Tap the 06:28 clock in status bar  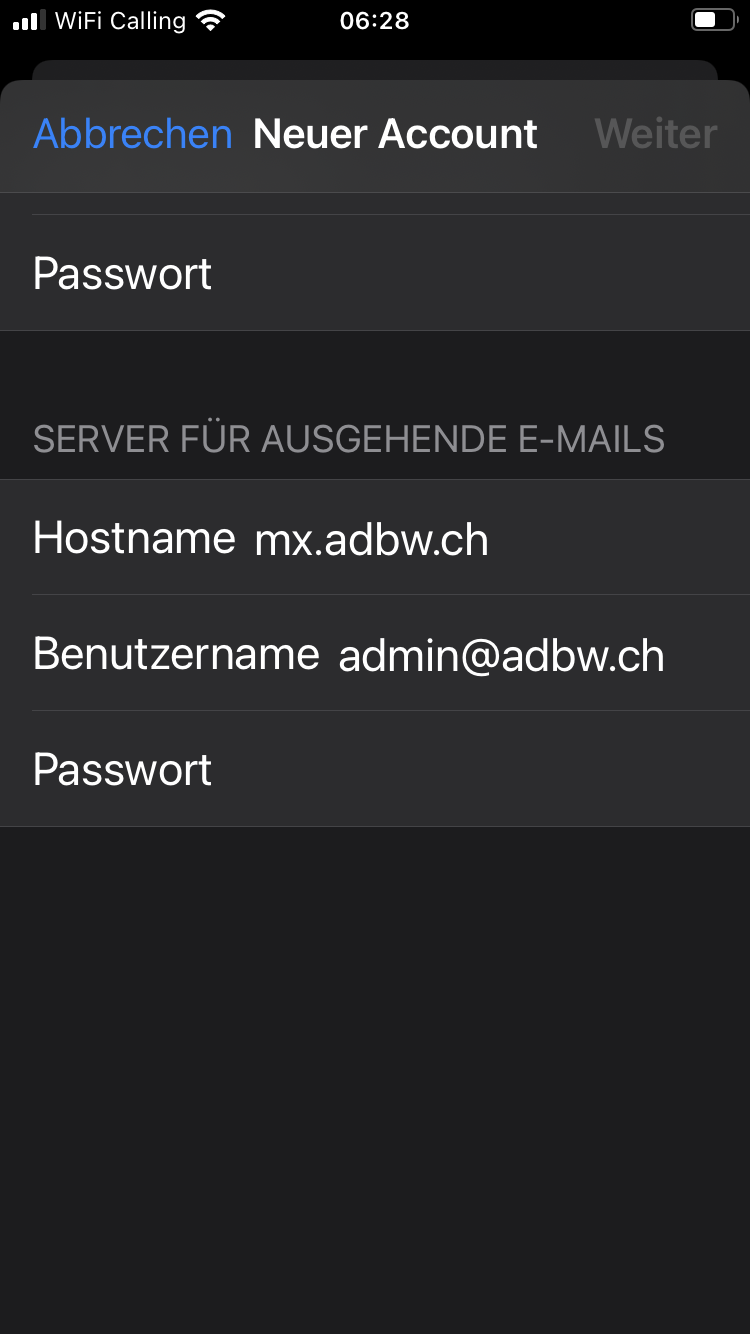point(374,21)
